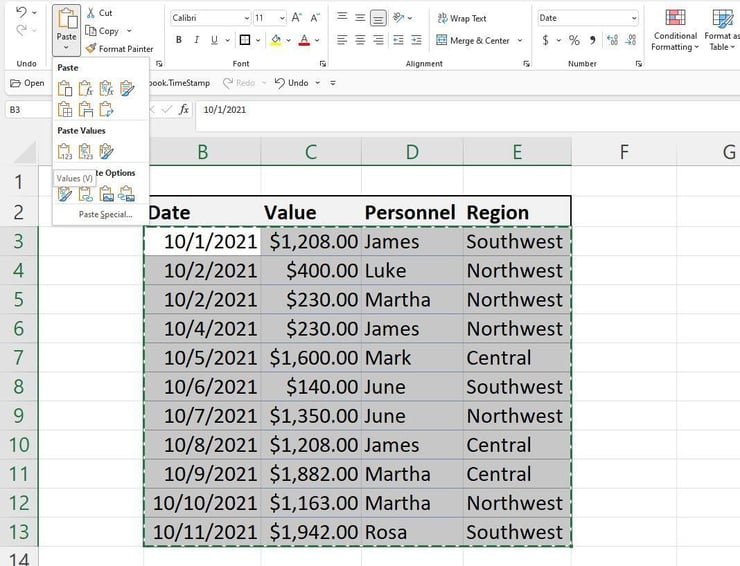740x566 pixels.
Task: Apply cell borders using the Borders icon
Action: (245, 40)
